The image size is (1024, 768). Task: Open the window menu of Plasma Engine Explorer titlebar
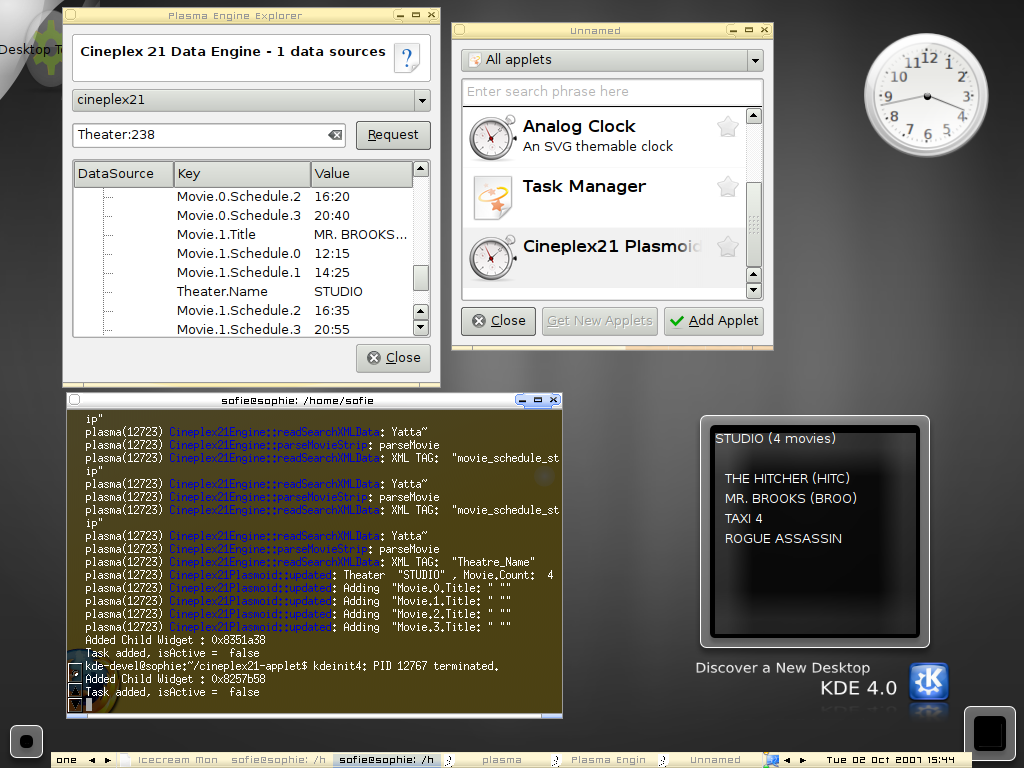[71, 15]
